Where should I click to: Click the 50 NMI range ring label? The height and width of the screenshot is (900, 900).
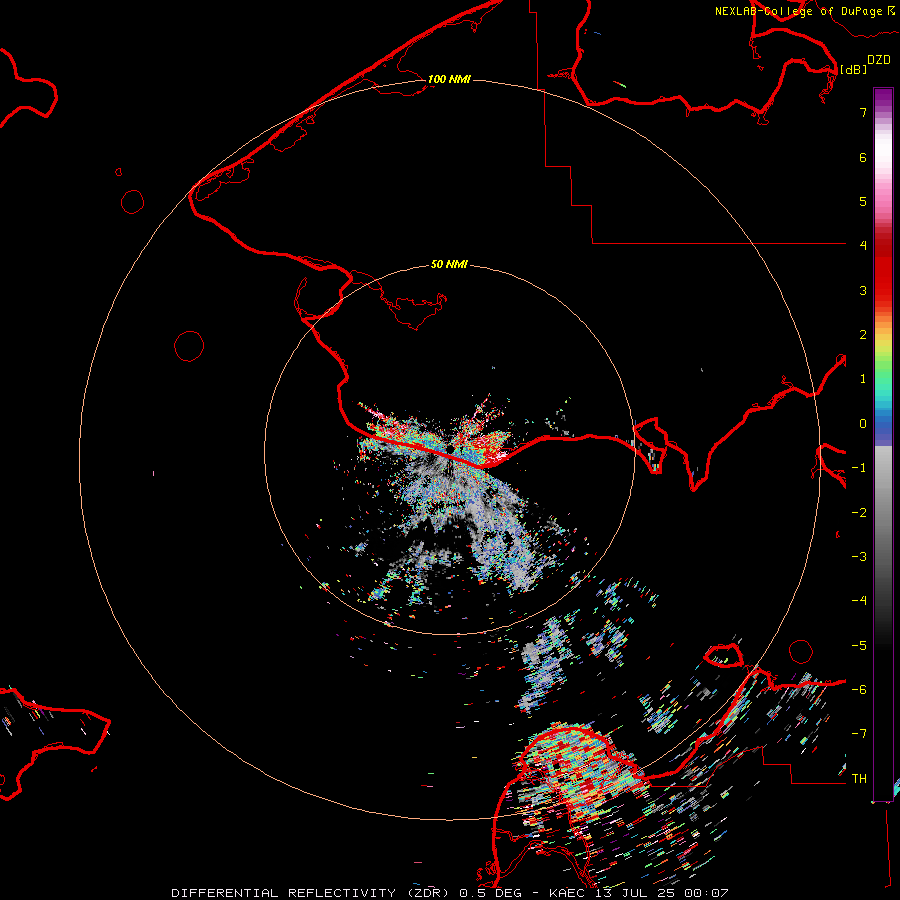[449, 264]
